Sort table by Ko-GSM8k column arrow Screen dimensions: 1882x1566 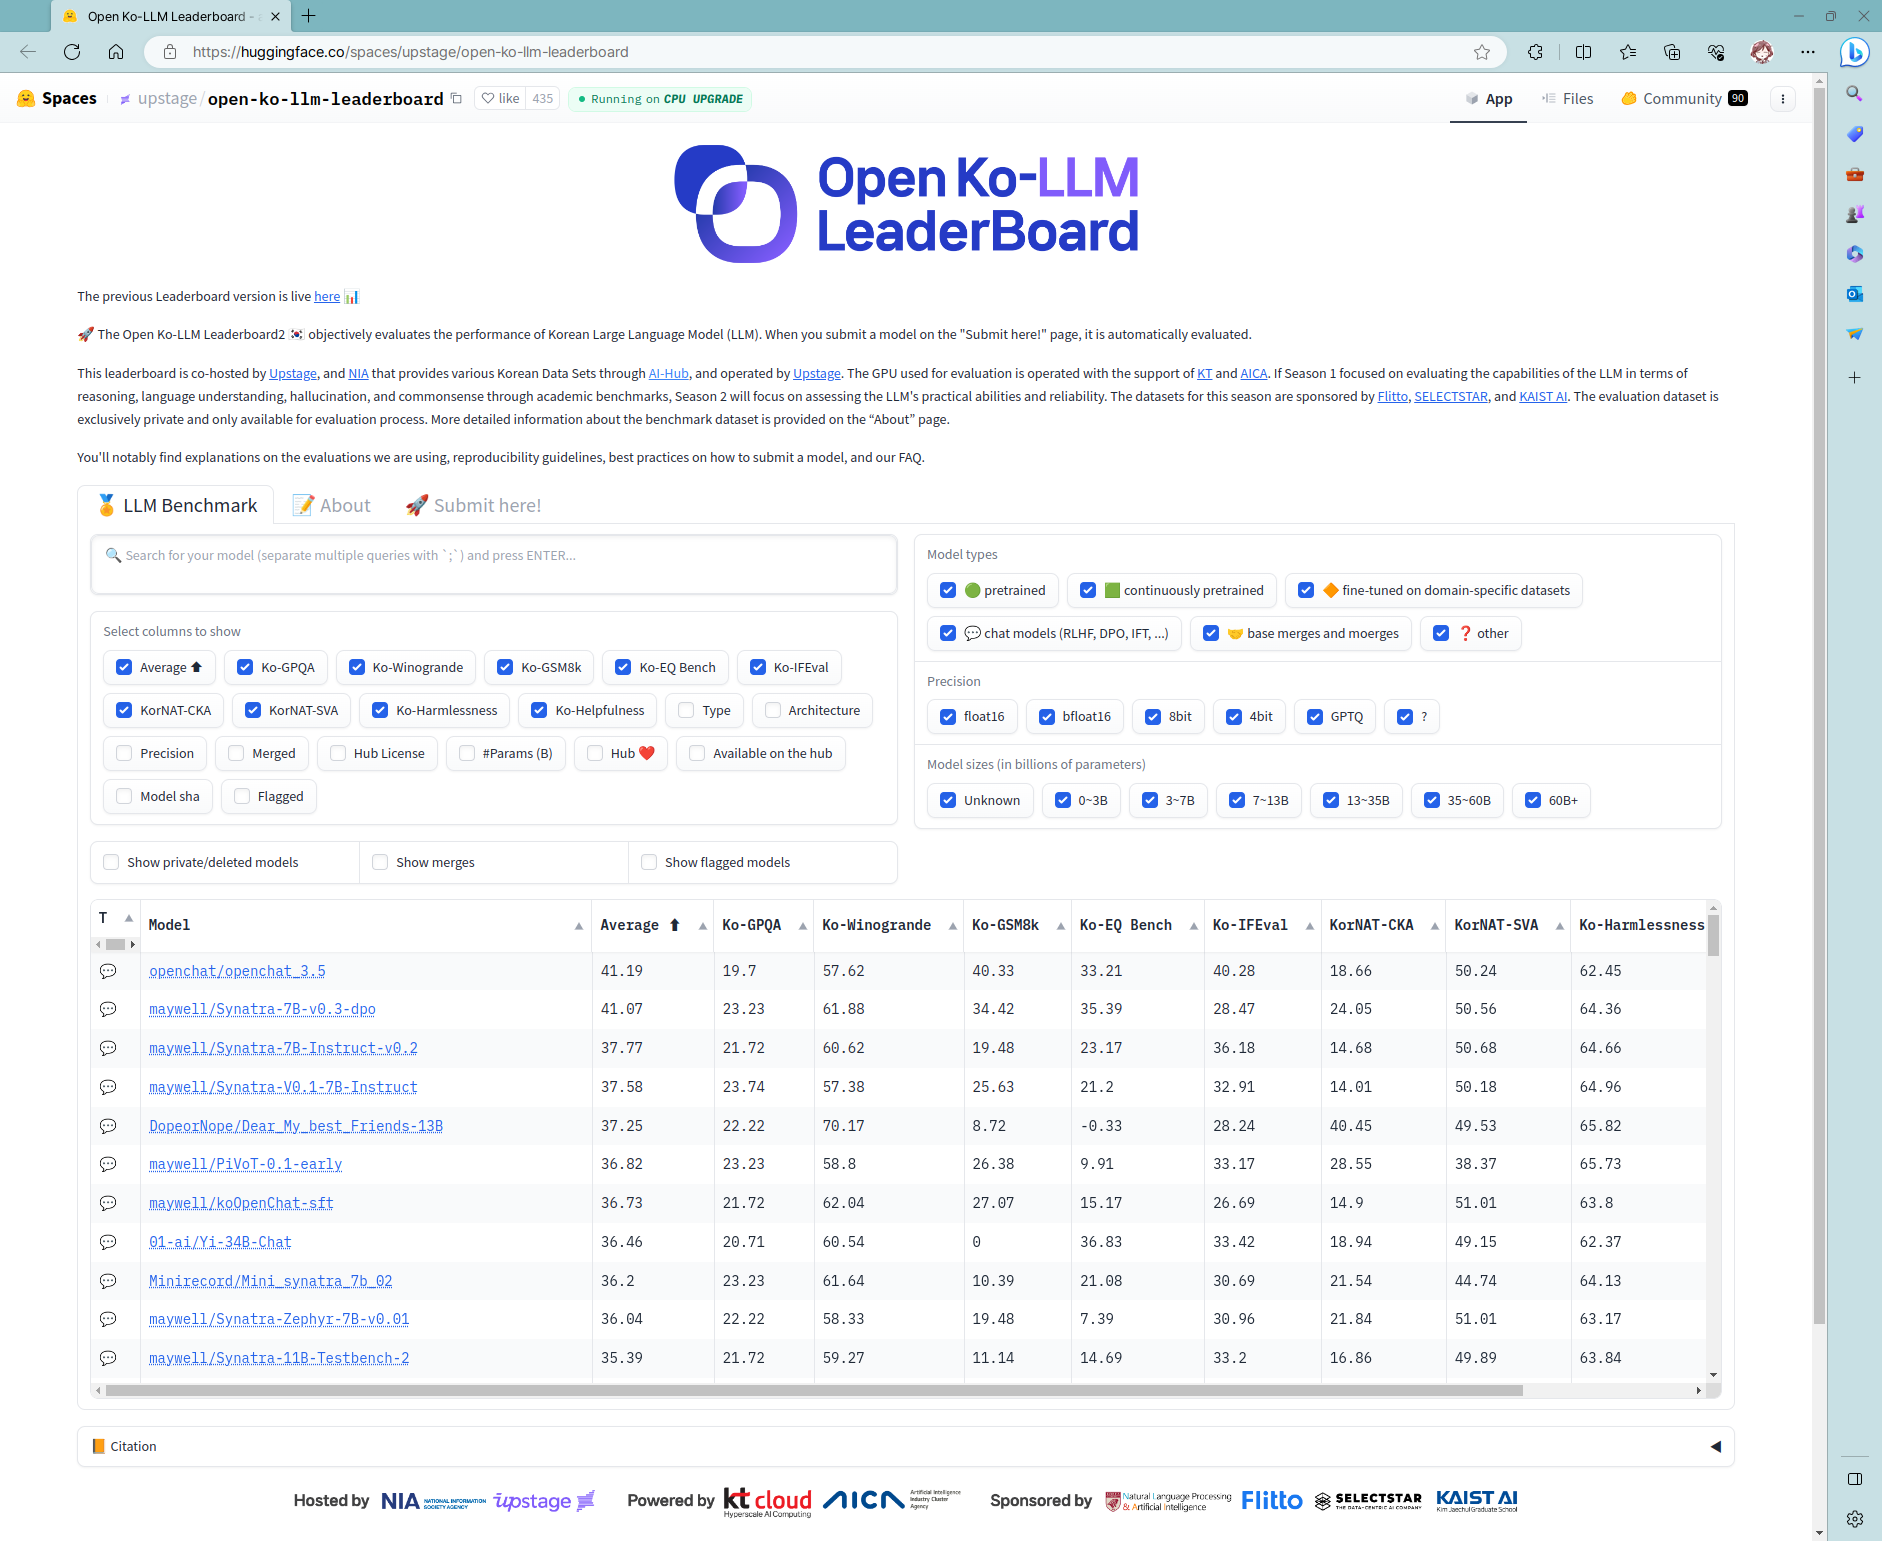pos(1060,926)
